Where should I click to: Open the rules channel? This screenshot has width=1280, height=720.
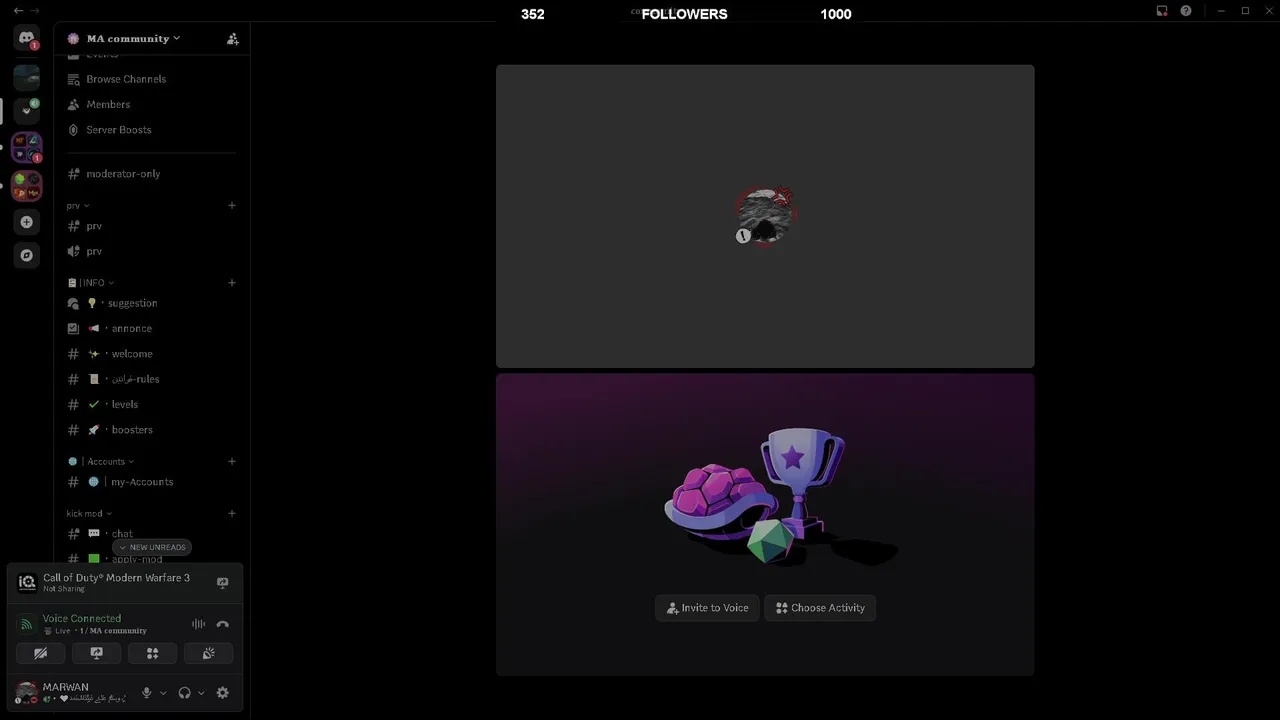click(150, 379)
